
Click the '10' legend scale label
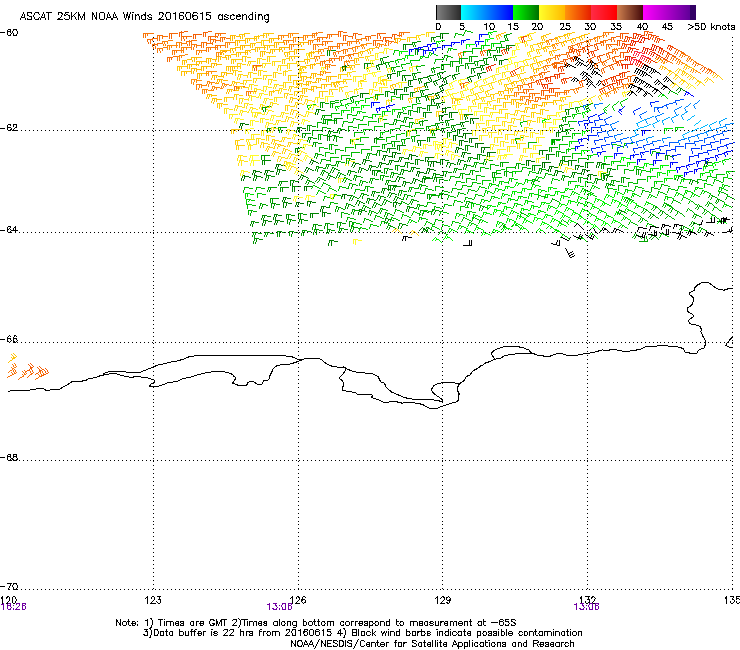[489, 27]
